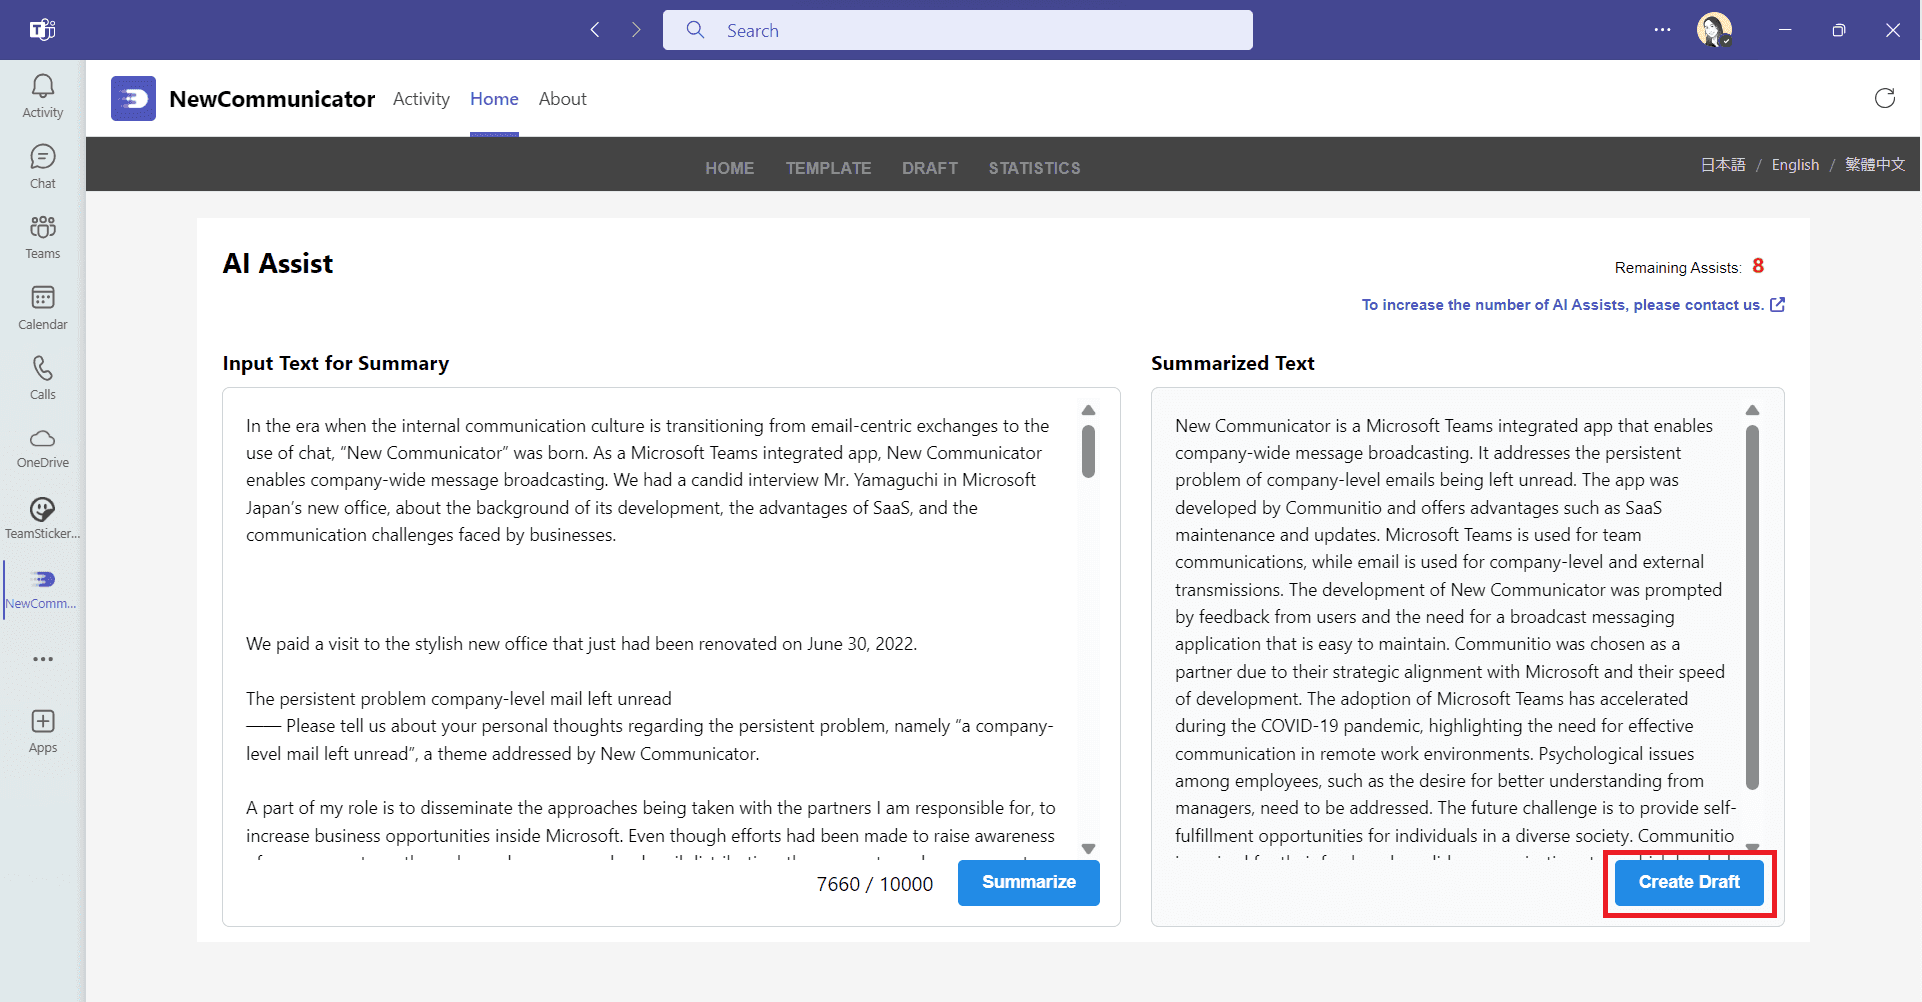
Task: Switch language to English
Action: pos(1795,165)
